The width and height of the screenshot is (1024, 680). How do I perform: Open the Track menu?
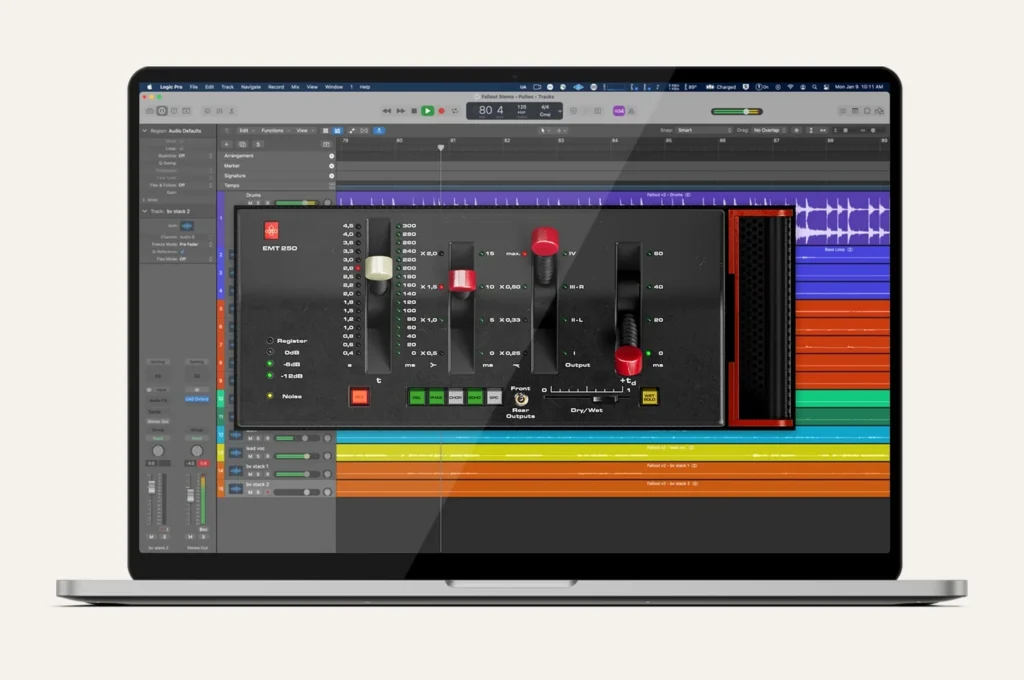coord(227,87)
